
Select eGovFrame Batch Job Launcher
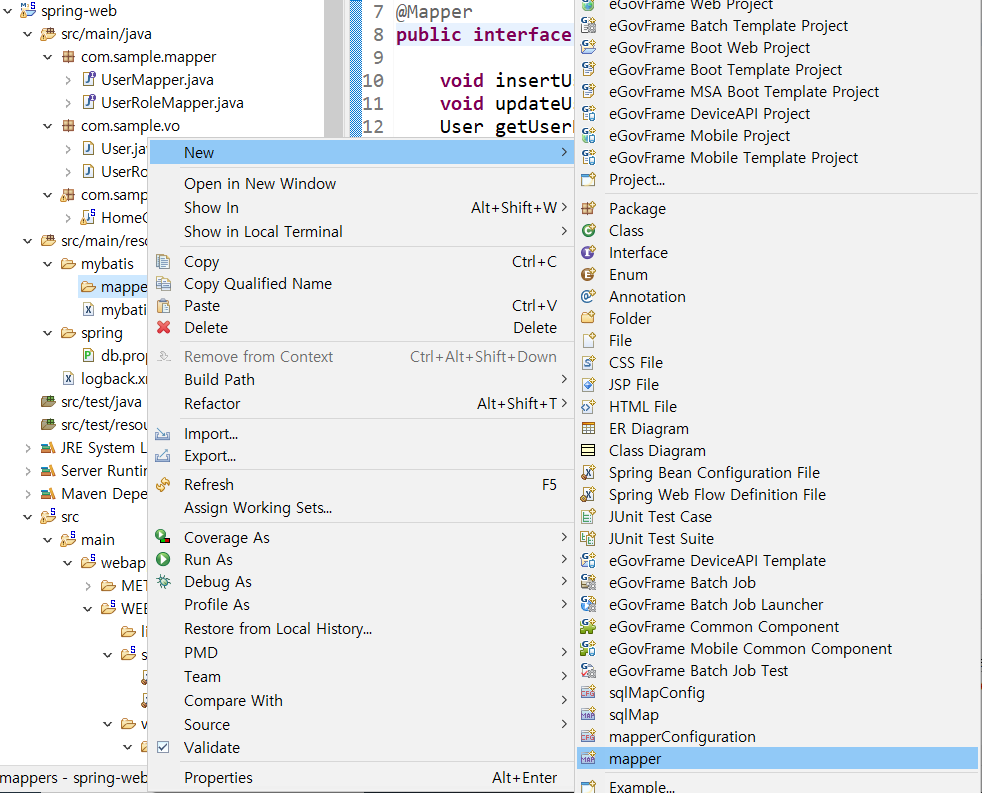point(777,604)
